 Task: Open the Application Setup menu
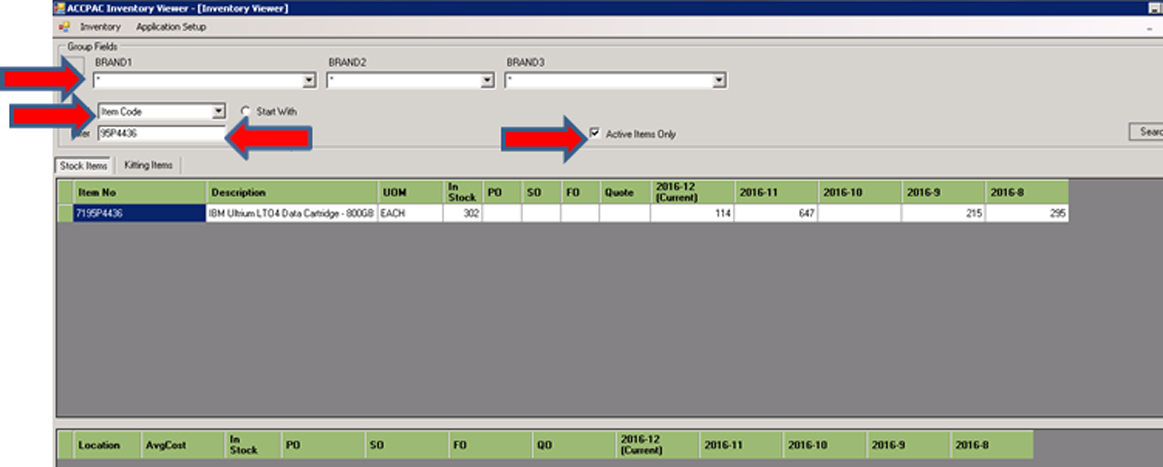tap(171, 27)
